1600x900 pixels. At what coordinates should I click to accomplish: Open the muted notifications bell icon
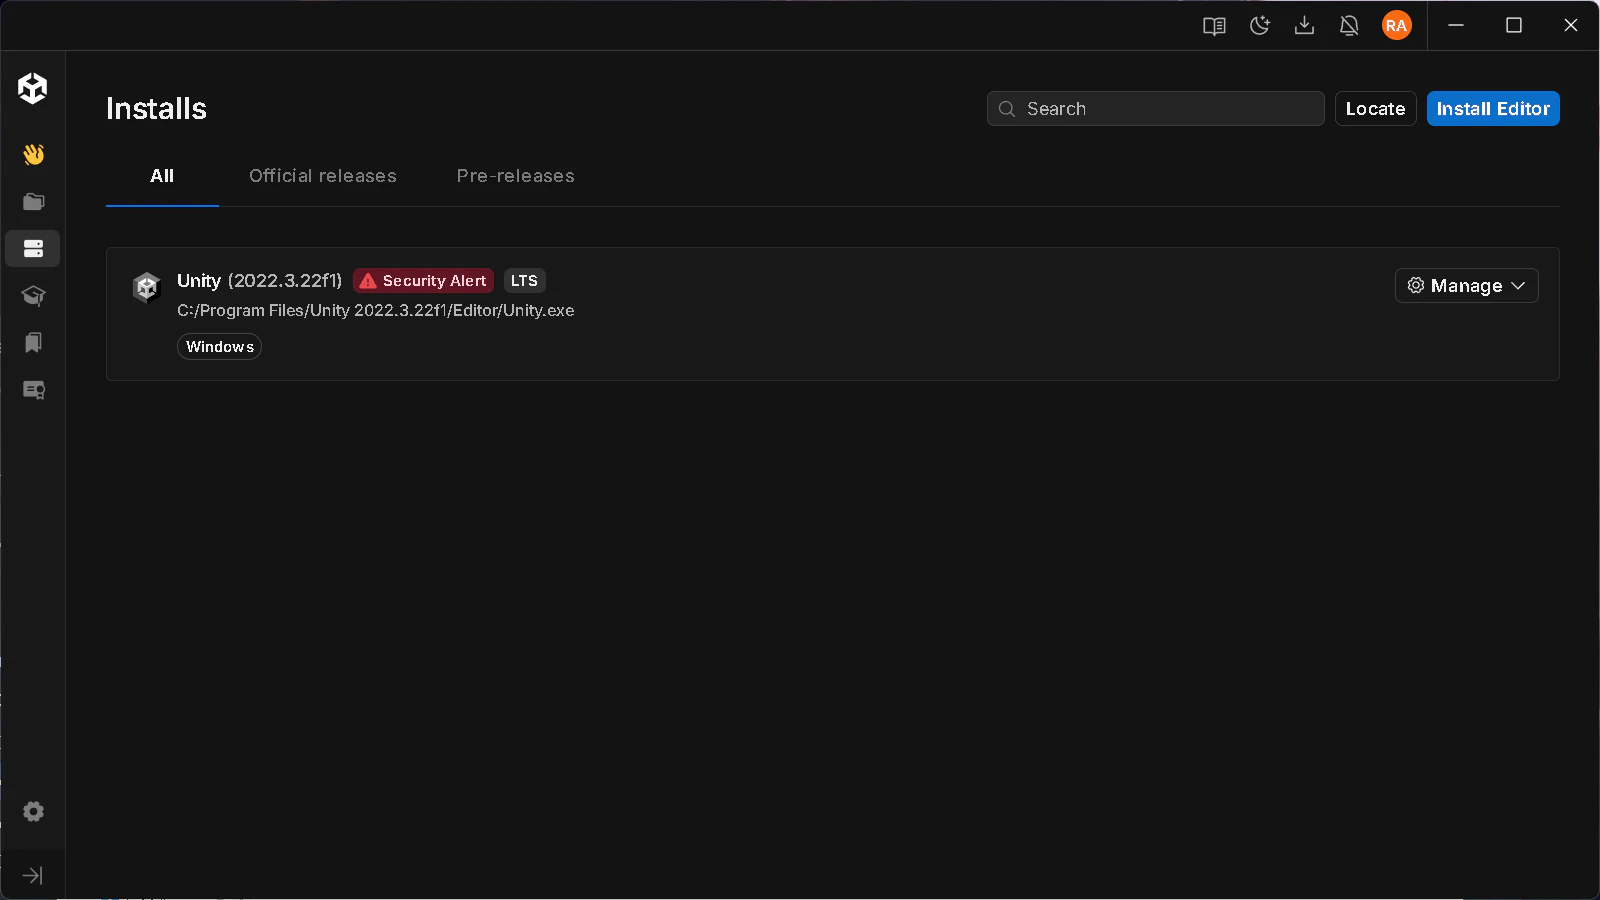click(1349, 26)
